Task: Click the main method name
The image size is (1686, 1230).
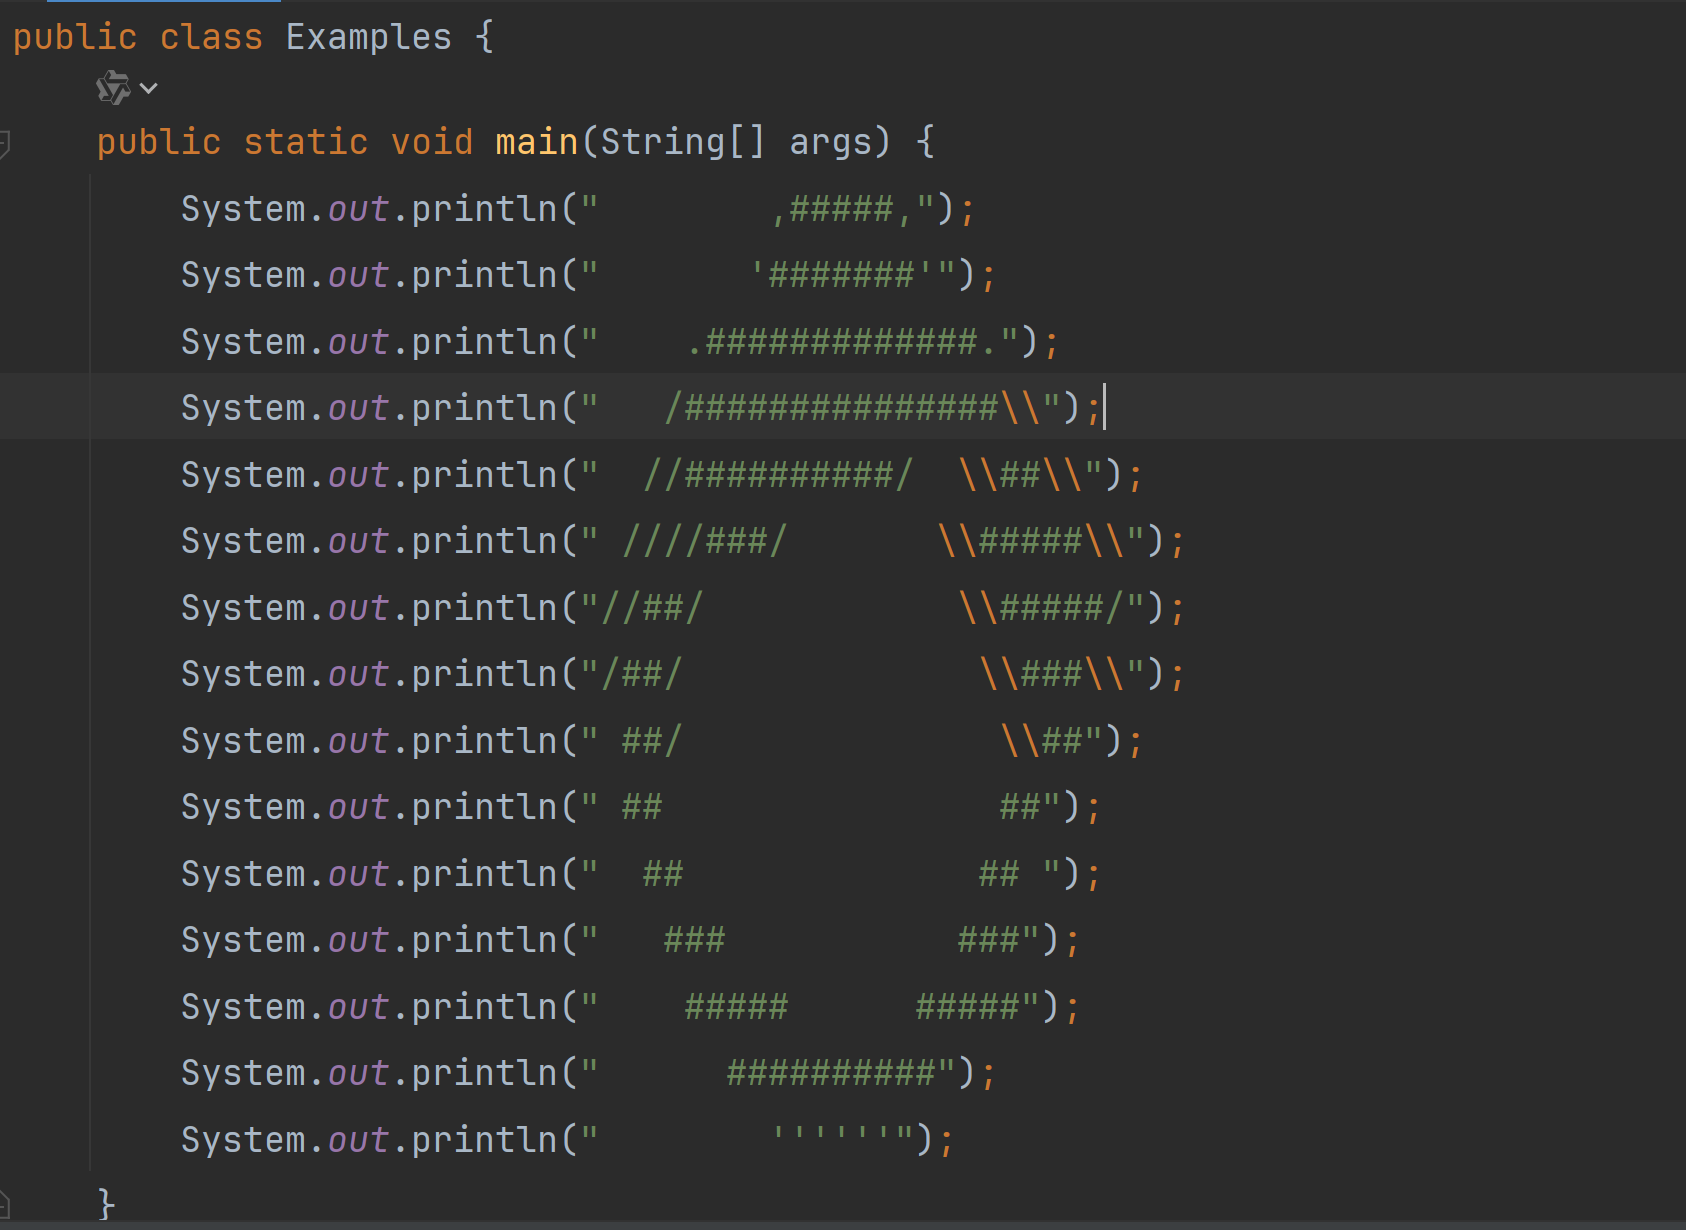Action: tap(534, 140)
